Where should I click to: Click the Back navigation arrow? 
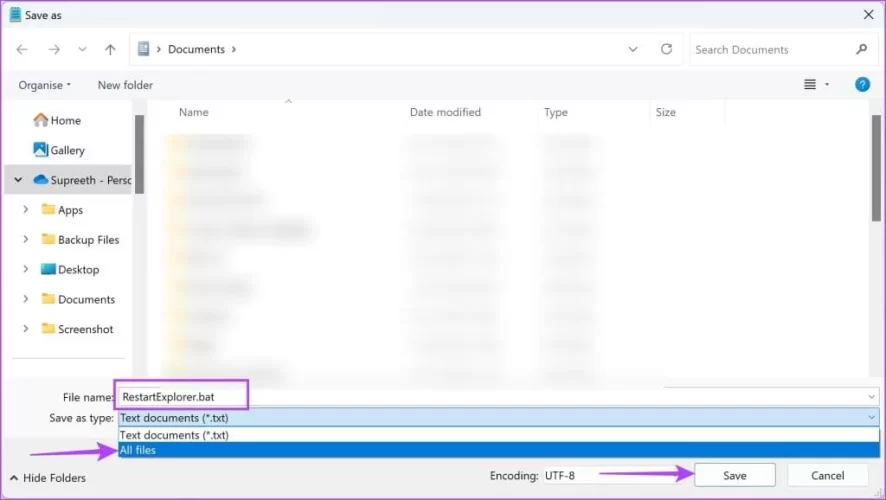23,49
